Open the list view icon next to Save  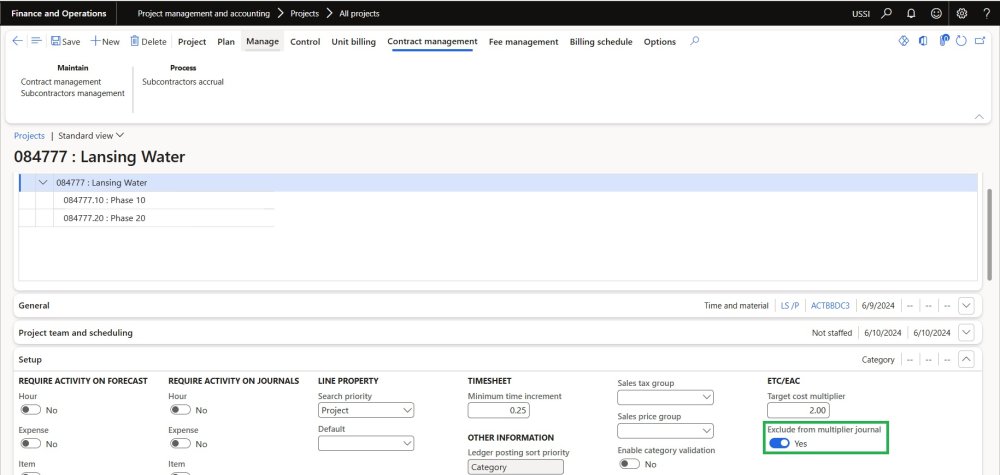36,41
